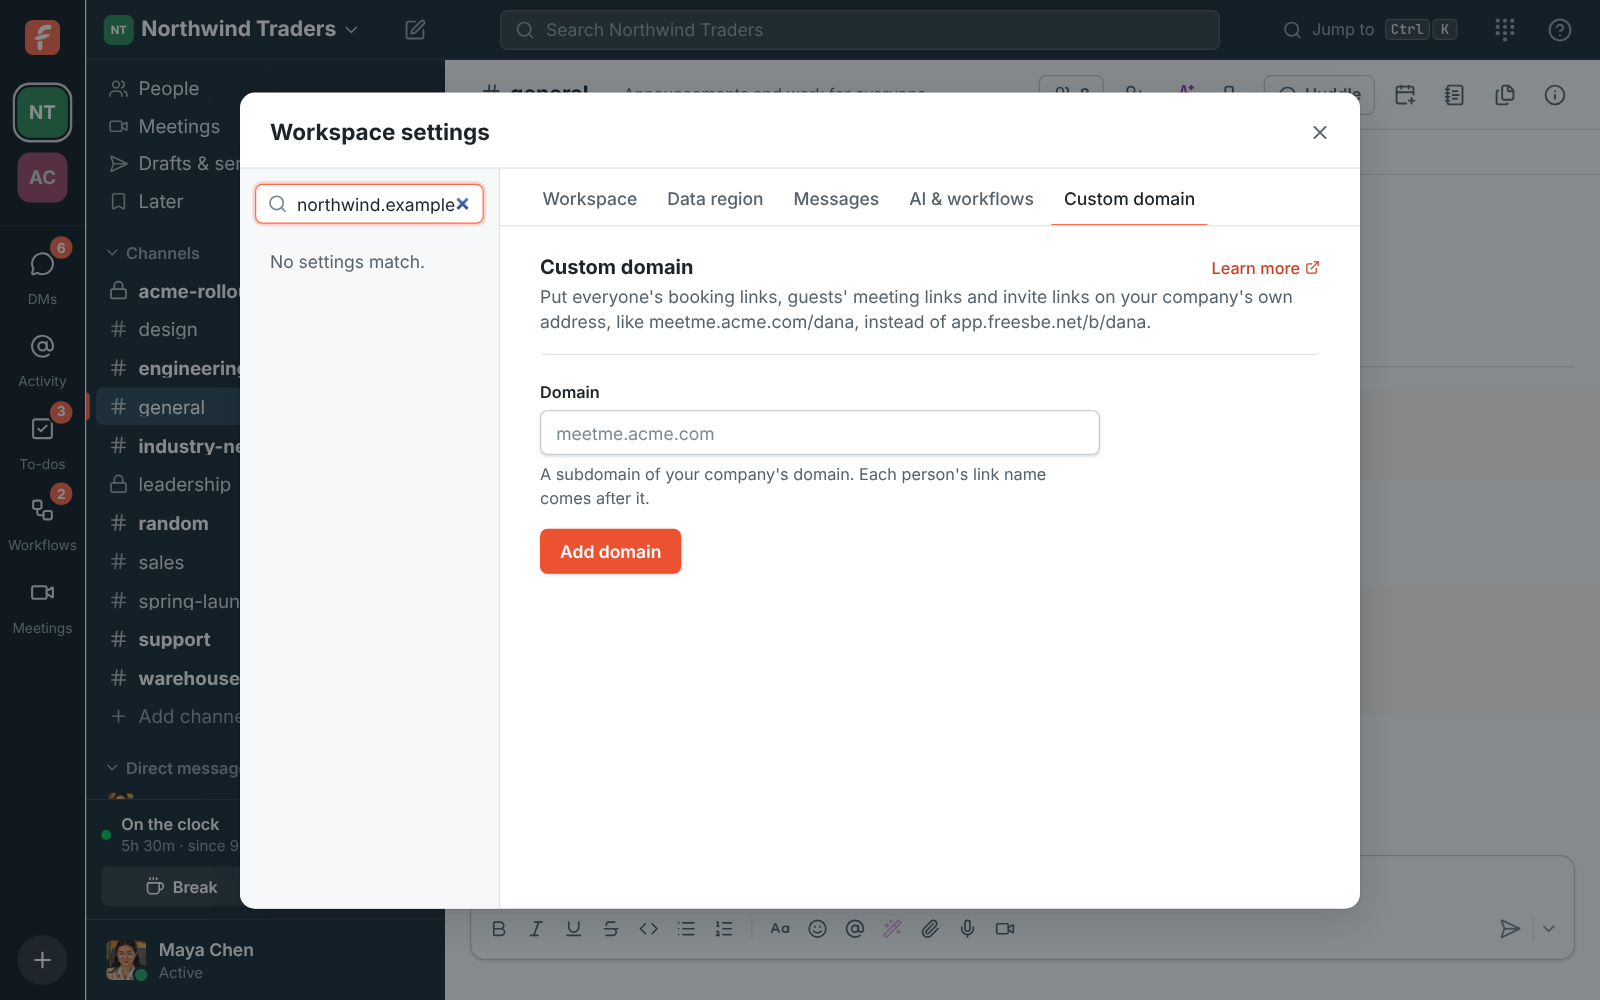Viewport: 1600px width, 1000px height.
Task: Switch to the AC workspace avatar
Action: click(42, 177)
